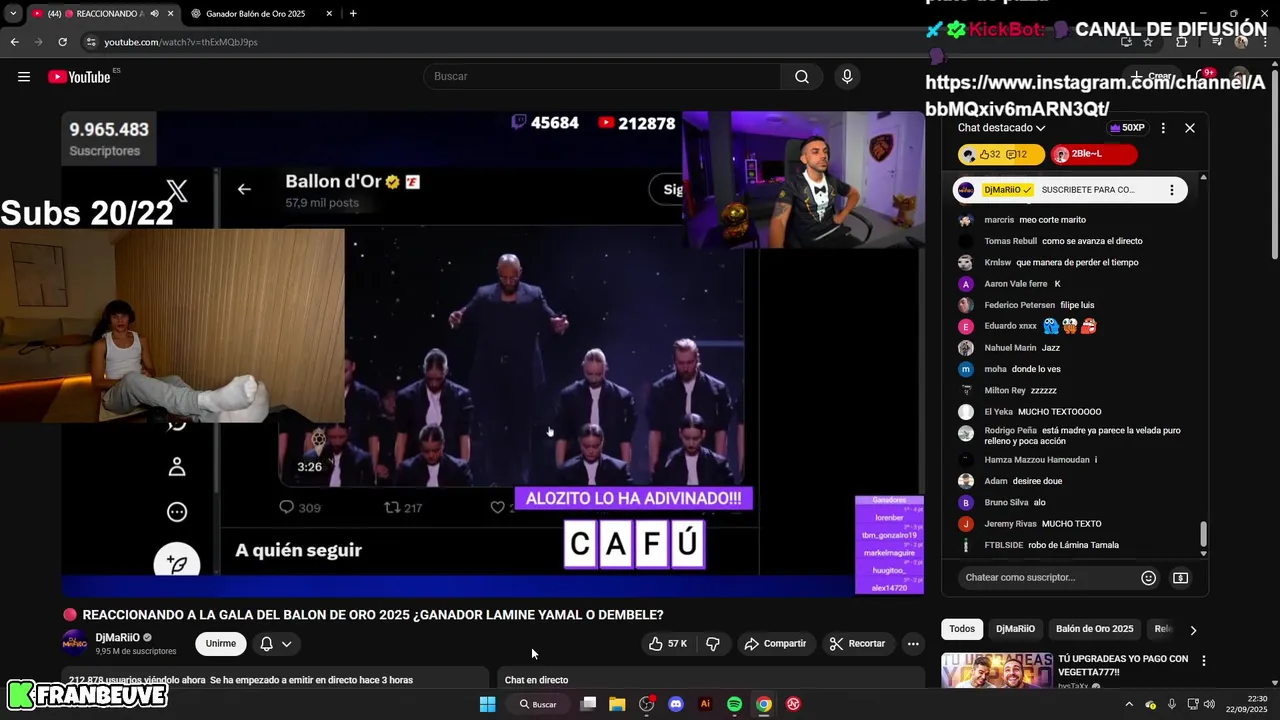
Task: Open the YouTube guide hamburger menu
Action: 24,77
